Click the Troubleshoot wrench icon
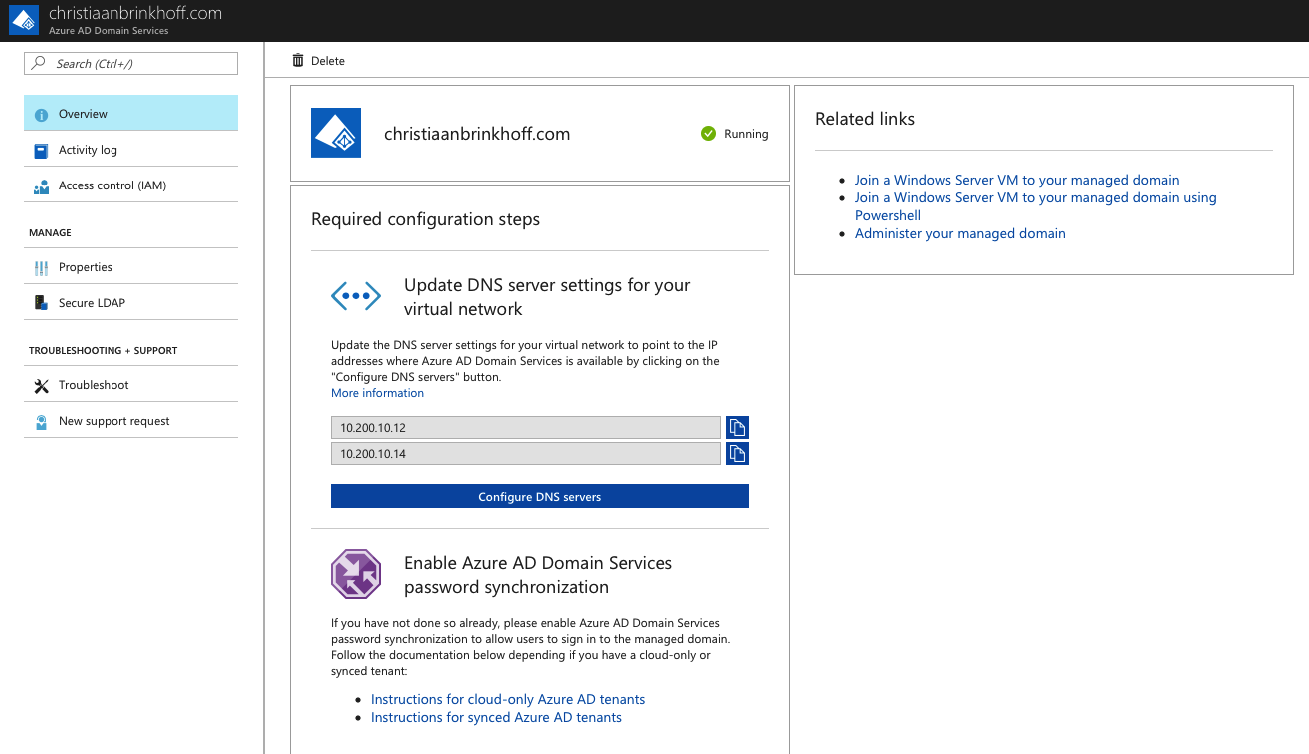The image size is (1309, 754). point(41,386)
